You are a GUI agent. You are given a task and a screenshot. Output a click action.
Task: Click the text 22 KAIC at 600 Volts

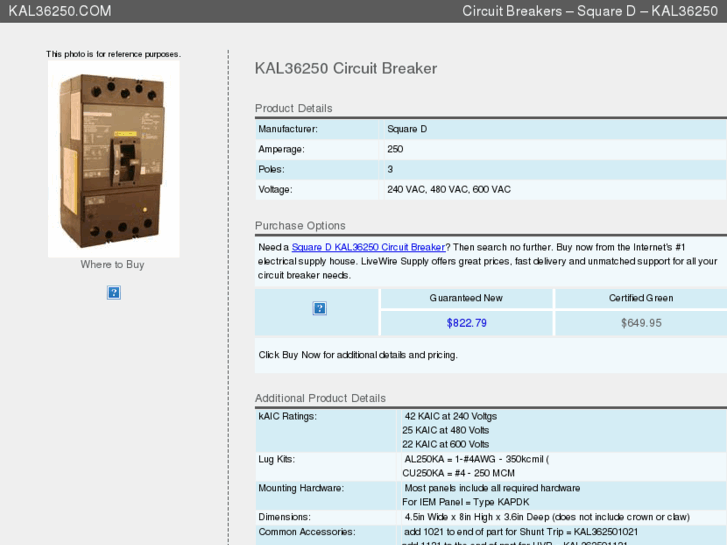click(x=446, y=444)
